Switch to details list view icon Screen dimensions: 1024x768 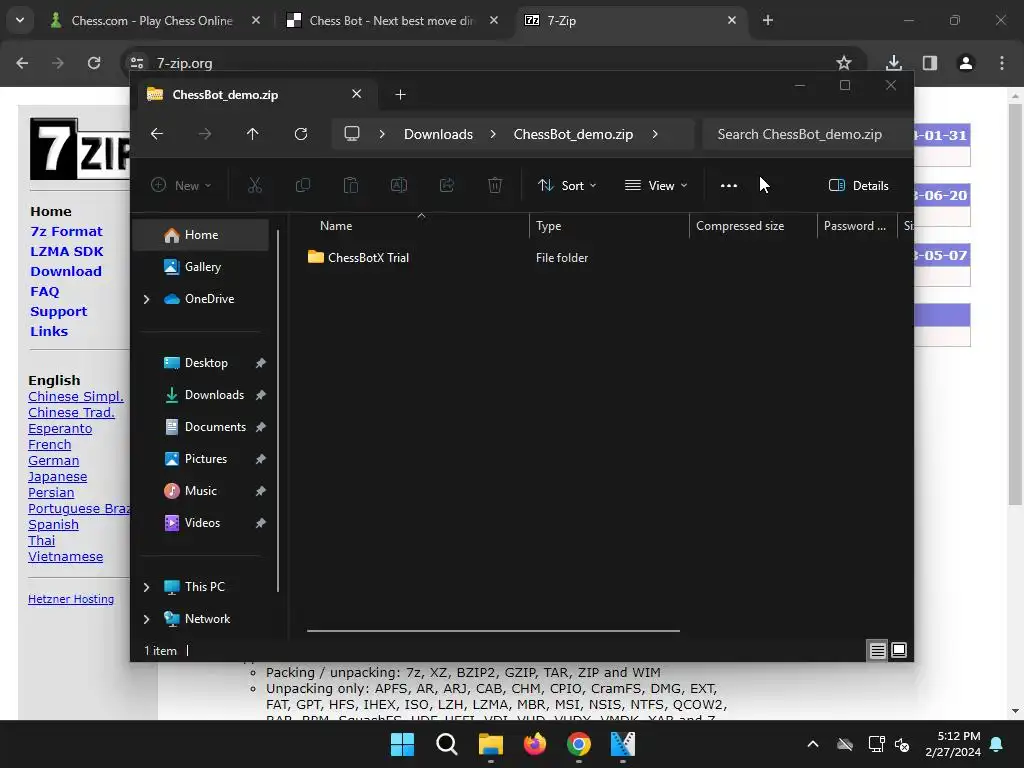pyautogui.click(x=877, y=650)
